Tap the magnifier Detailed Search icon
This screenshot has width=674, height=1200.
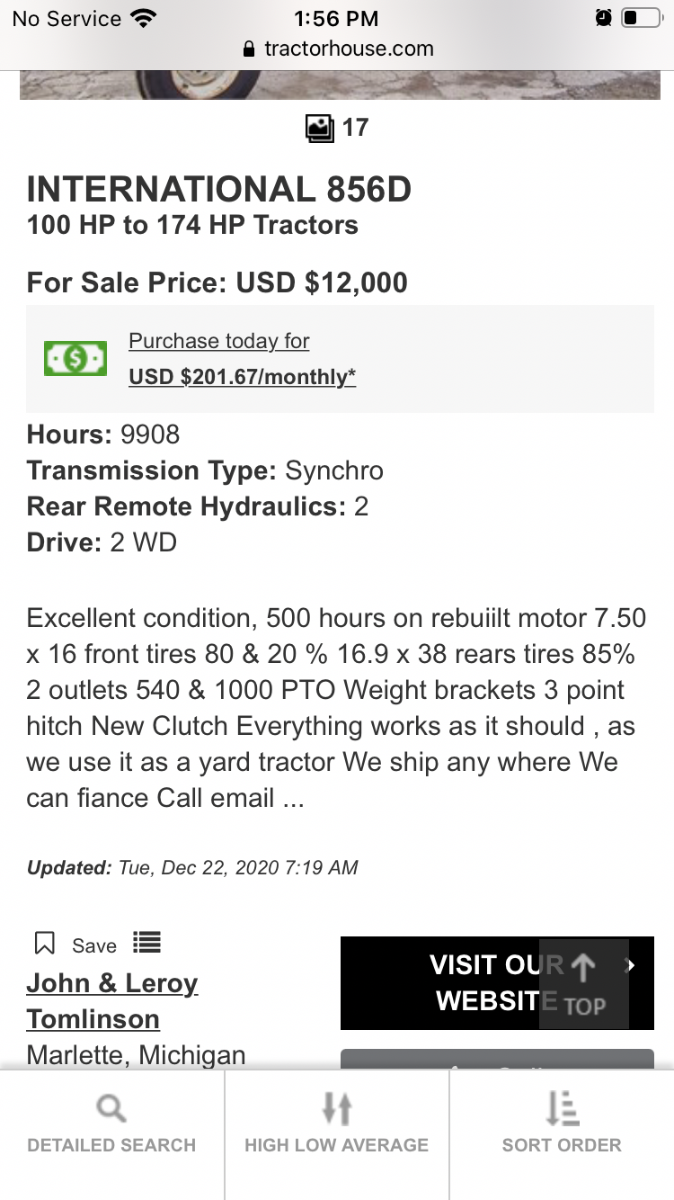pyautogui.click(x=111, y=1108)
